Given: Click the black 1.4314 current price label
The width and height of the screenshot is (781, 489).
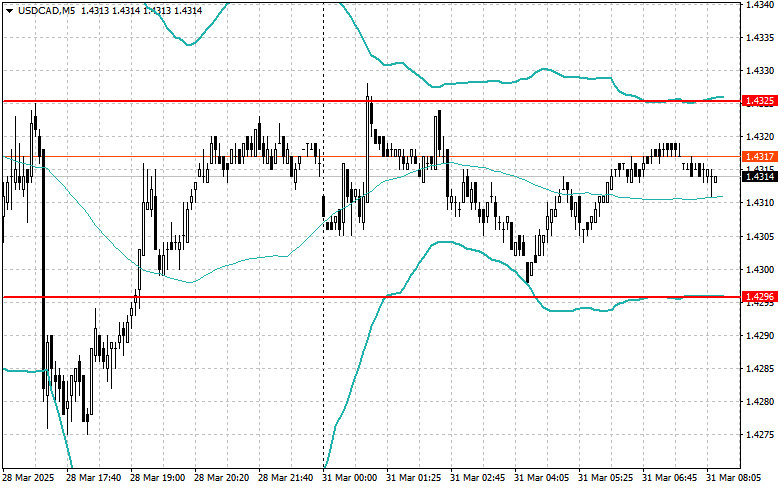Looking at the screenshot, I should point(759,176).
